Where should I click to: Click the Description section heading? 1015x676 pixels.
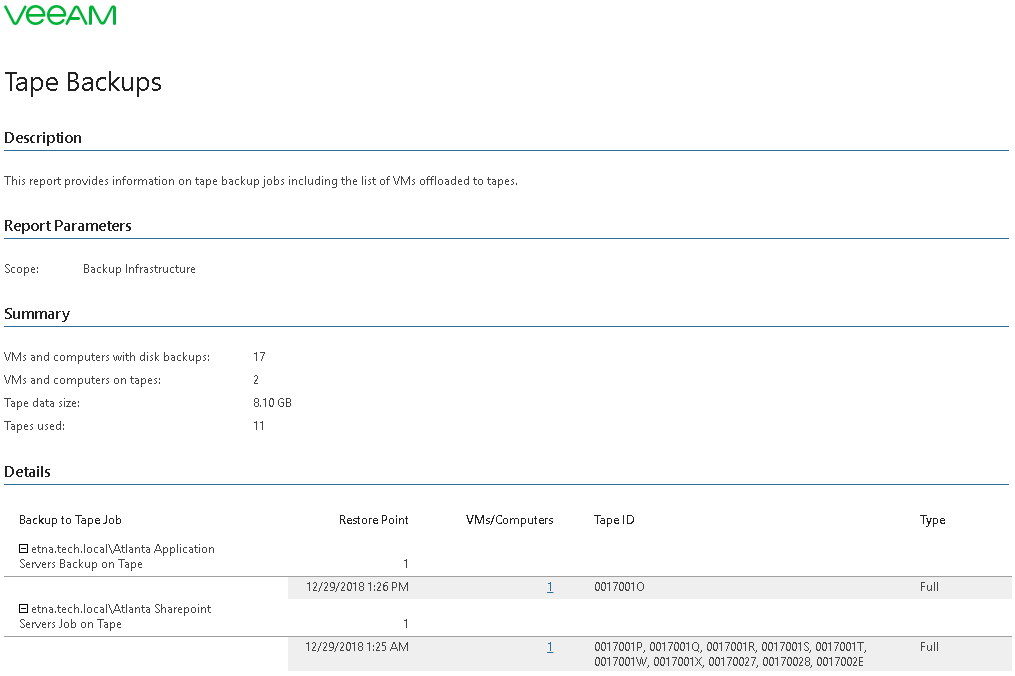(43, 138)
